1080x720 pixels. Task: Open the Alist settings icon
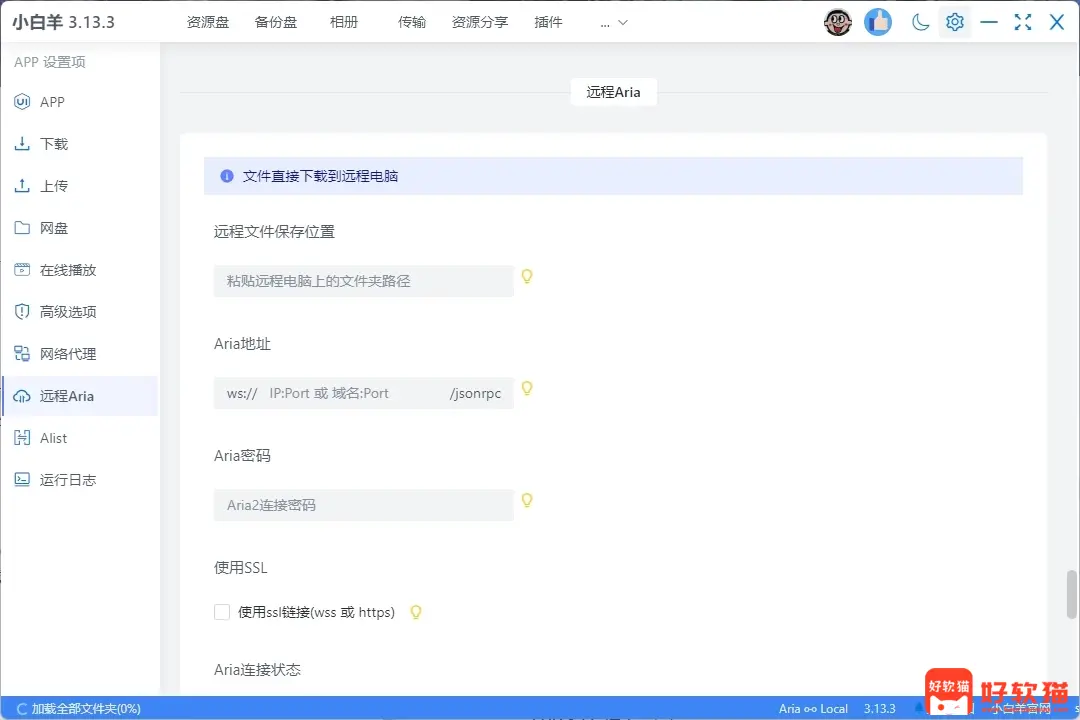pos(22,438)
